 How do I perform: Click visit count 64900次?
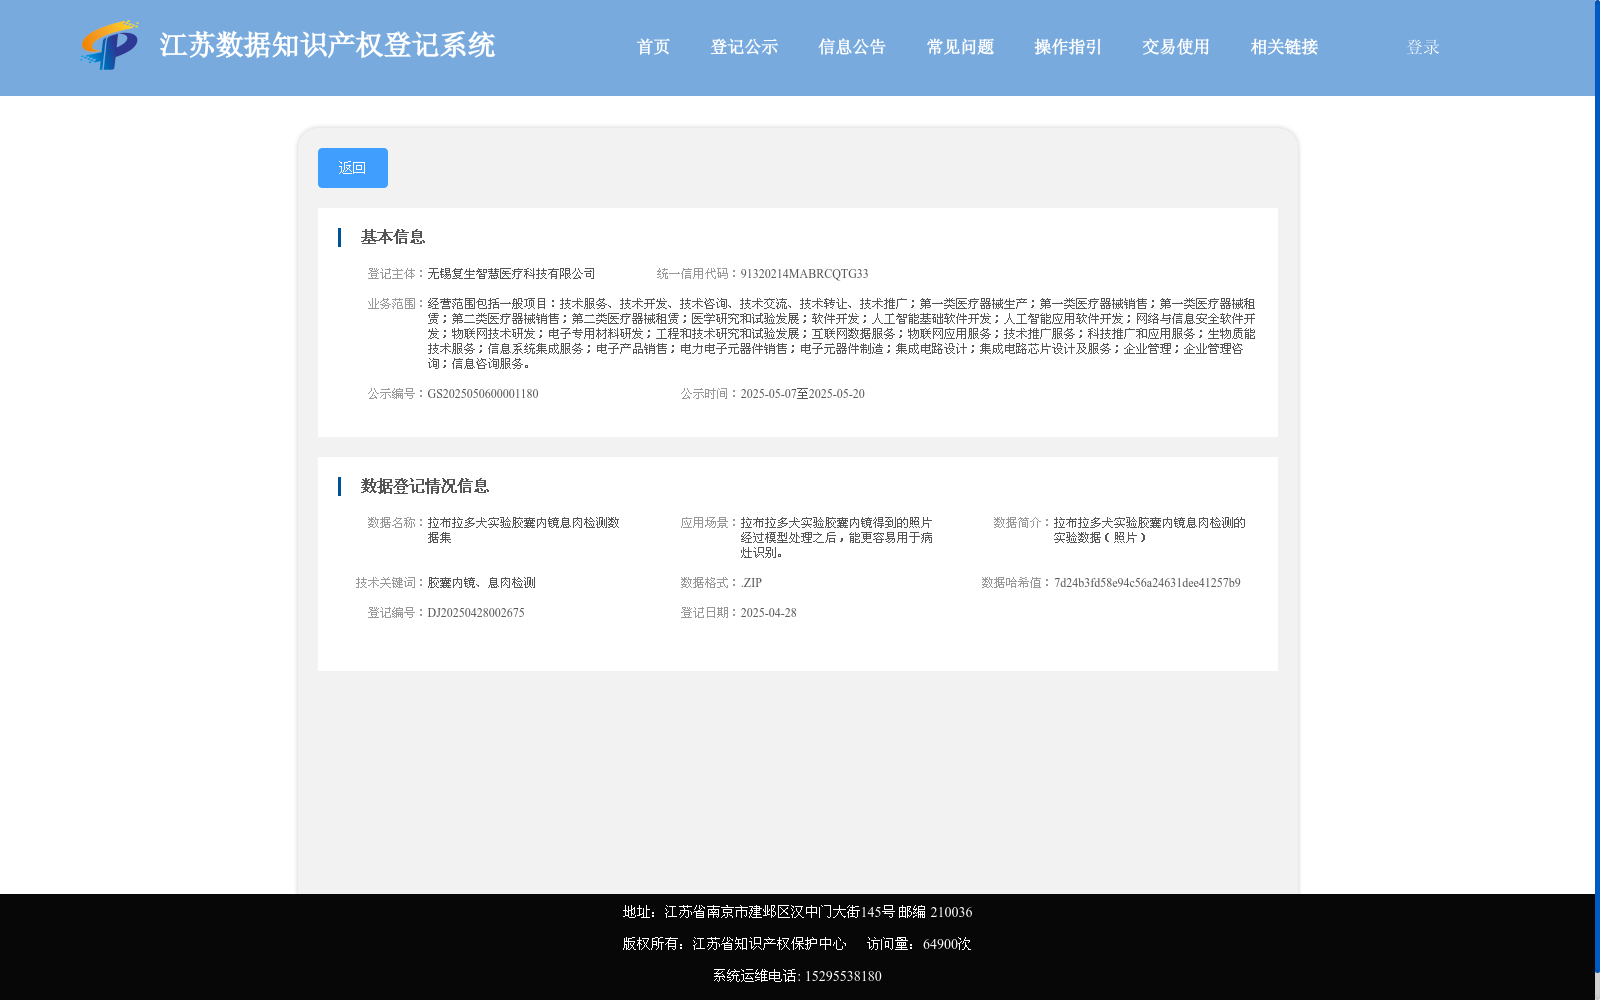click(x=947, y=944)
